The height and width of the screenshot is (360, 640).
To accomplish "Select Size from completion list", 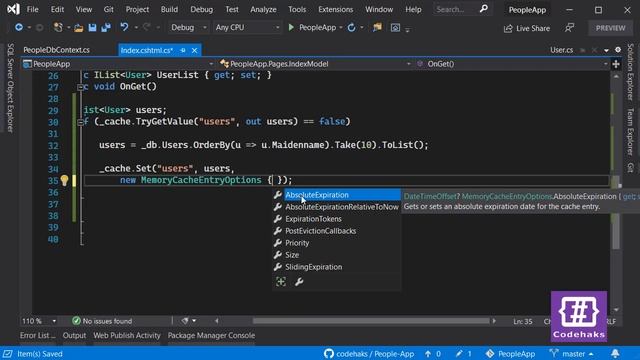I will [292, 255].
